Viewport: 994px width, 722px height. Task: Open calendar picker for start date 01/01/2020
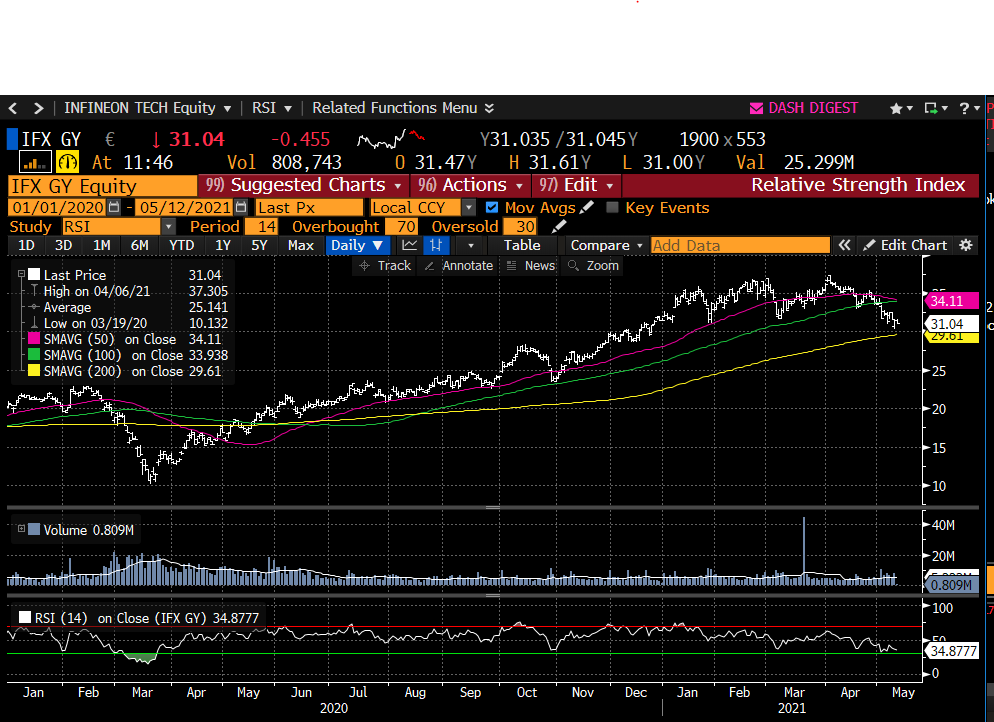(113, 207)
